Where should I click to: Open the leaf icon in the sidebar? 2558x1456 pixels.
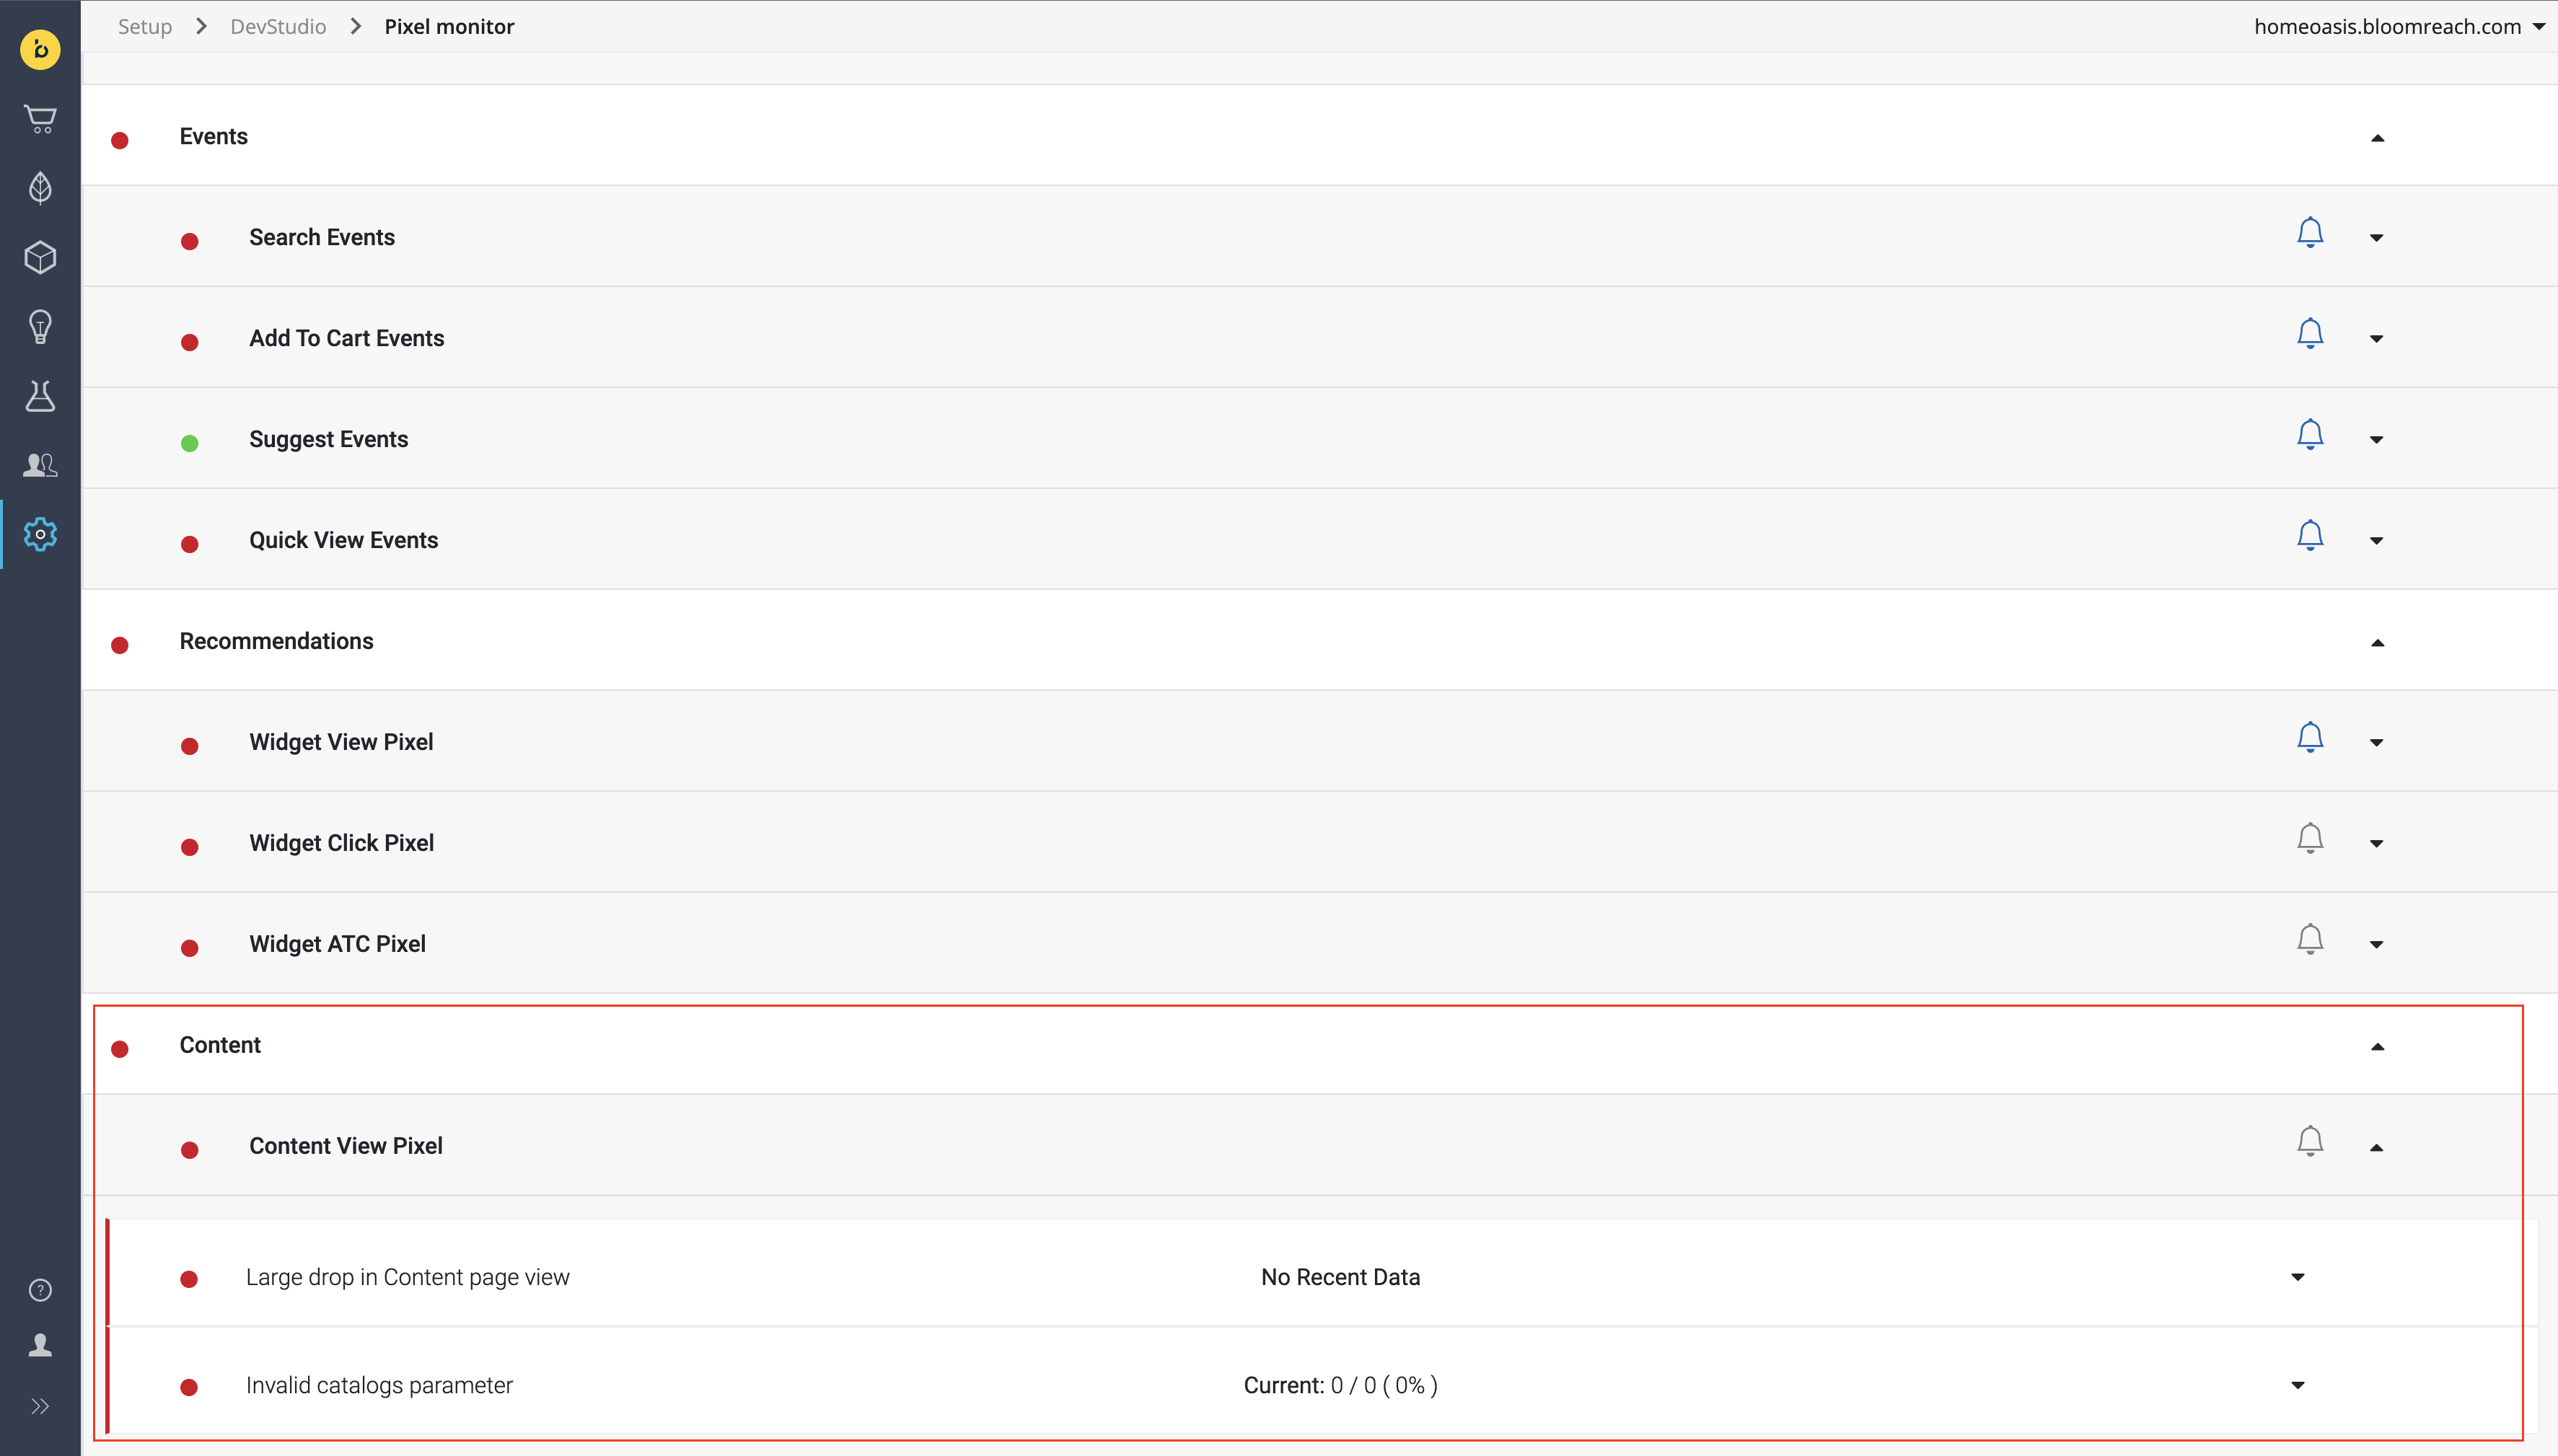[x=40, y=187]
